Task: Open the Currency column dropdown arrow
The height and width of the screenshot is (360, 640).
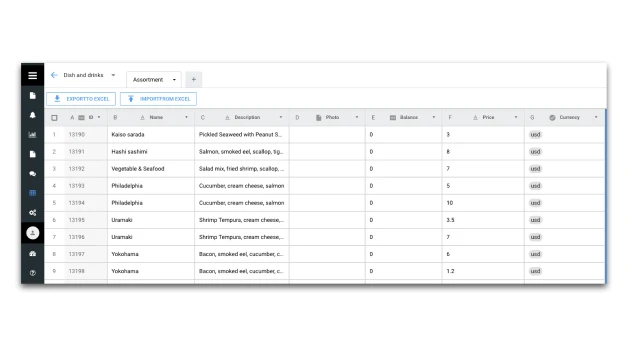Action: point(596,118)
